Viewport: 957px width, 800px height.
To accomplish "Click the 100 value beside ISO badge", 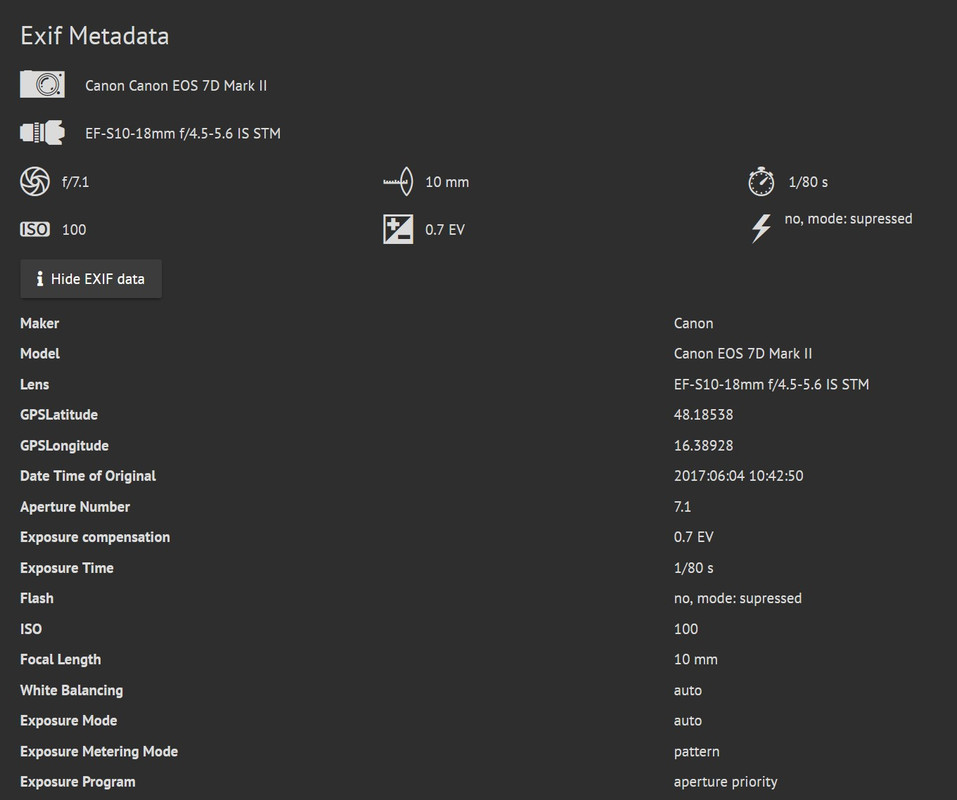I will (74, 229).
